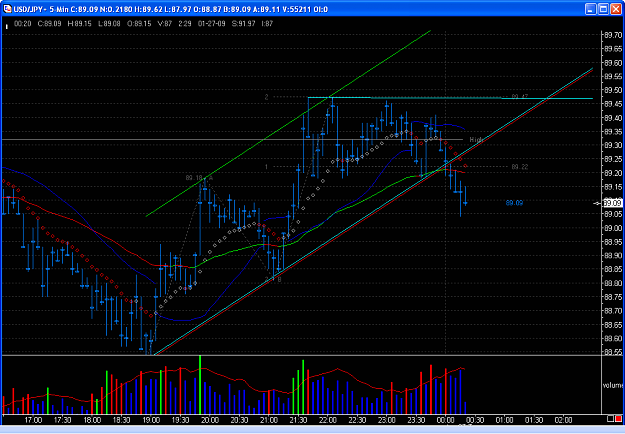Maximize the USD/JPY chart window
Viewport: 625px width, 434px height.
click(x=603, y=9)
